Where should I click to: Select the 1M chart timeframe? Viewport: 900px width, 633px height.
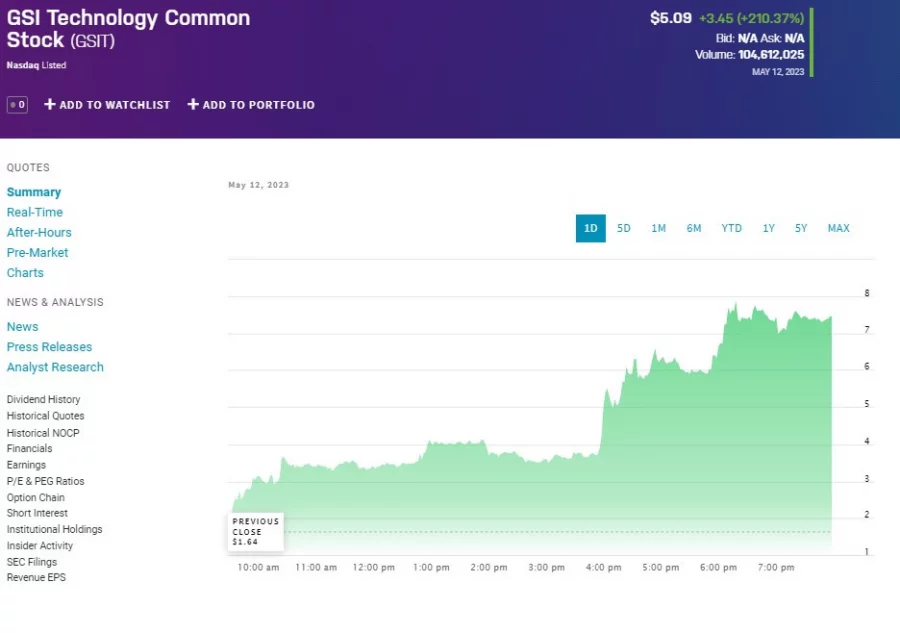[658, 228]
